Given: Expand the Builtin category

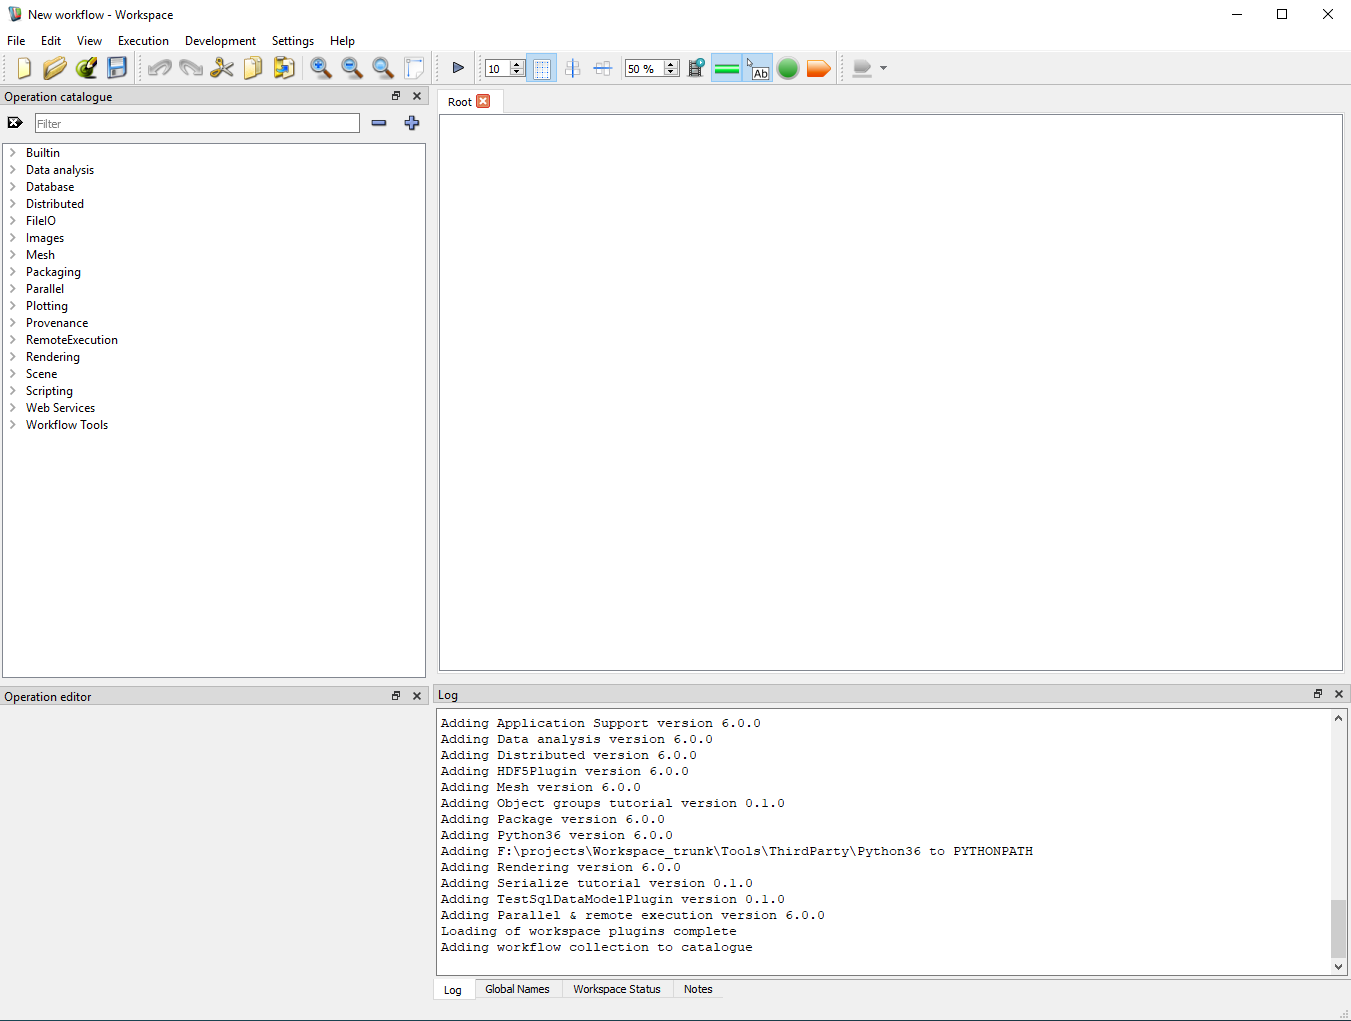Looking at the screenshot, I should pyautogui.click(x=13, y=153).
